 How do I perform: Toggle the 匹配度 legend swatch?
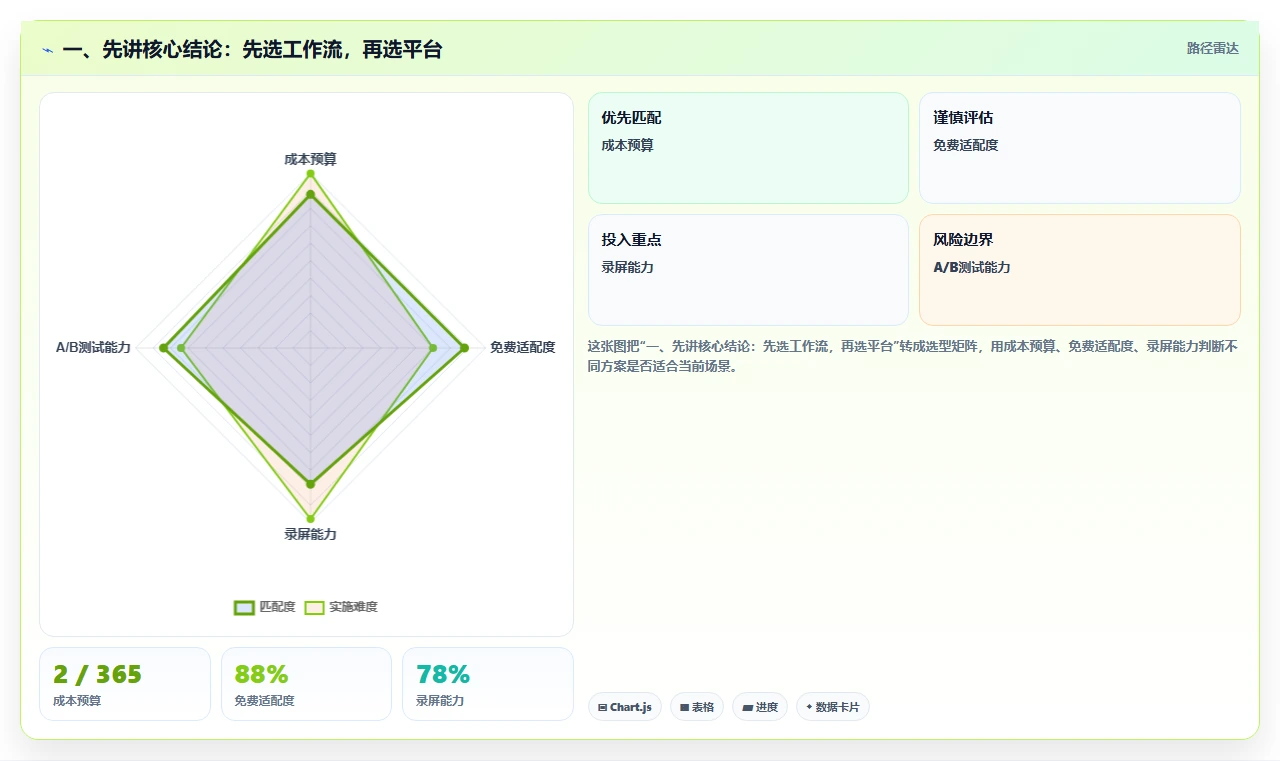244,607
